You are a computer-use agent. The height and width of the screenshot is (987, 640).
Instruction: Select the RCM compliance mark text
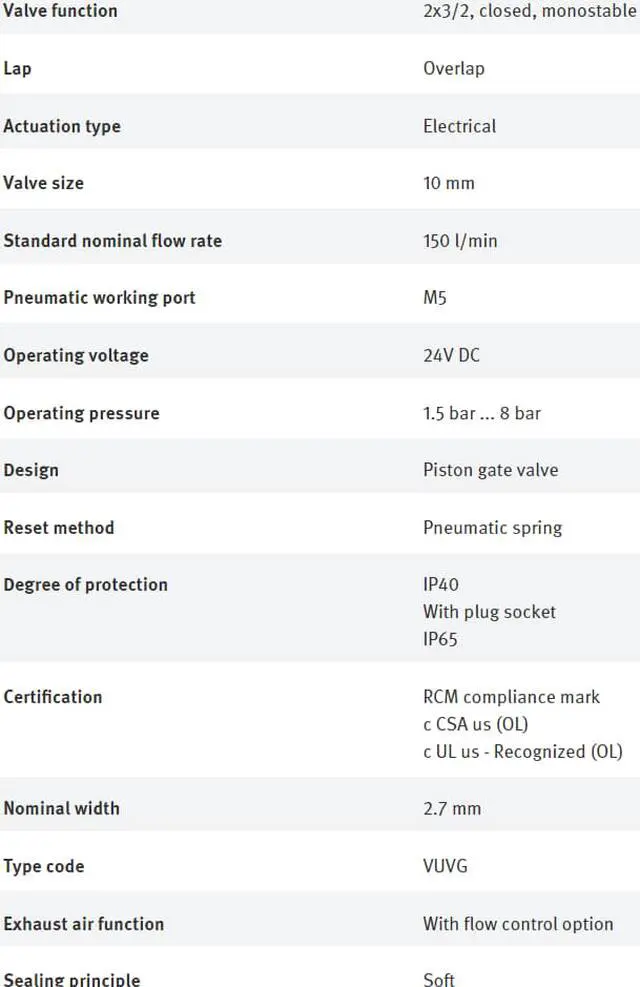511,697
